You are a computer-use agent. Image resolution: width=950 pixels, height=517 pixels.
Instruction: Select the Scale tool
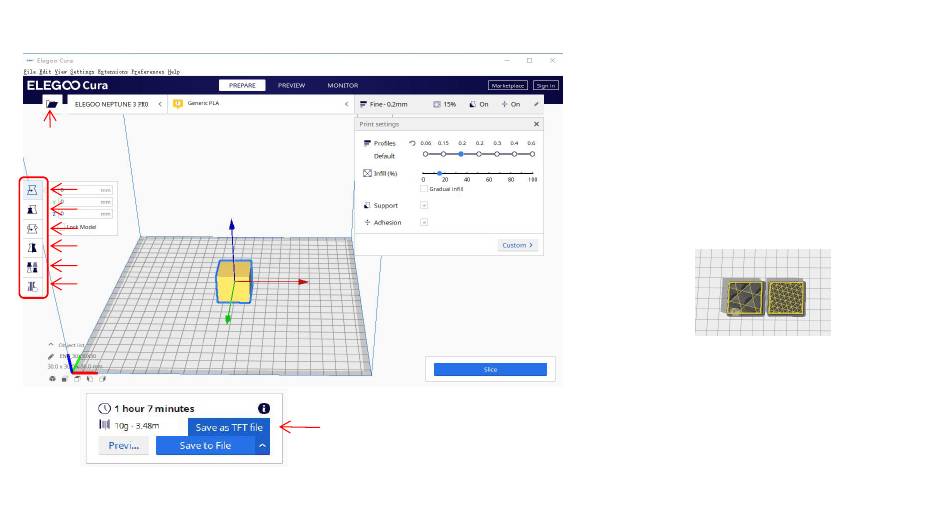coord(33,209)
